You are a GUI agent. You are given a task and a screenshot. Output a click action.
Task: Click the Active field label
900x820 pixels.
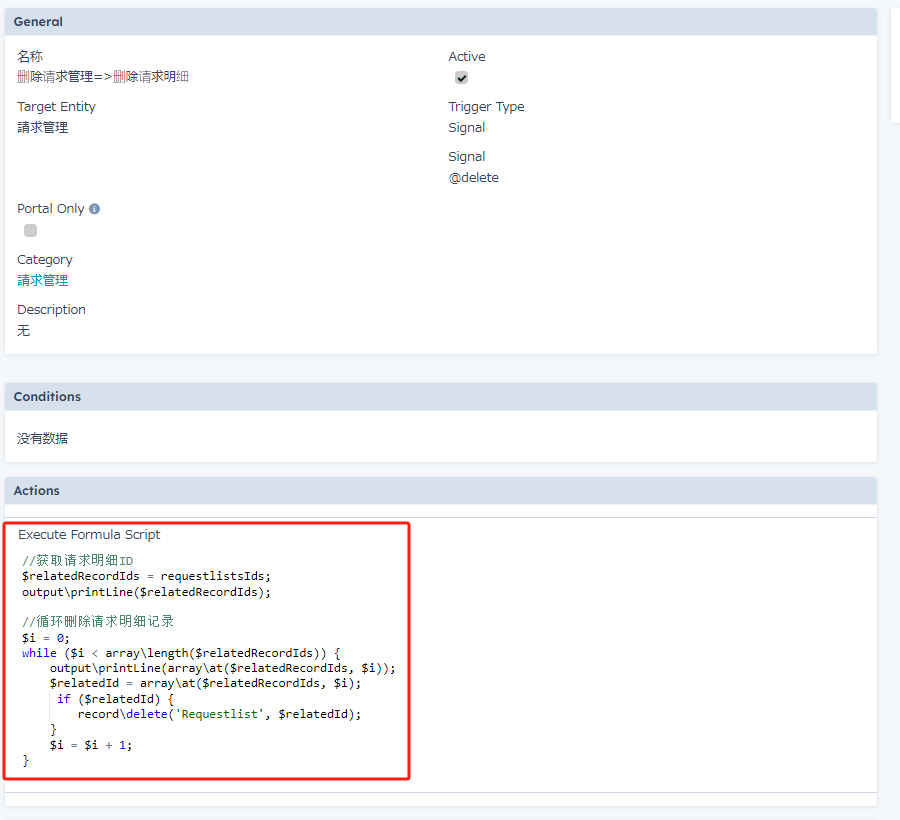click(x=467, y=57)
